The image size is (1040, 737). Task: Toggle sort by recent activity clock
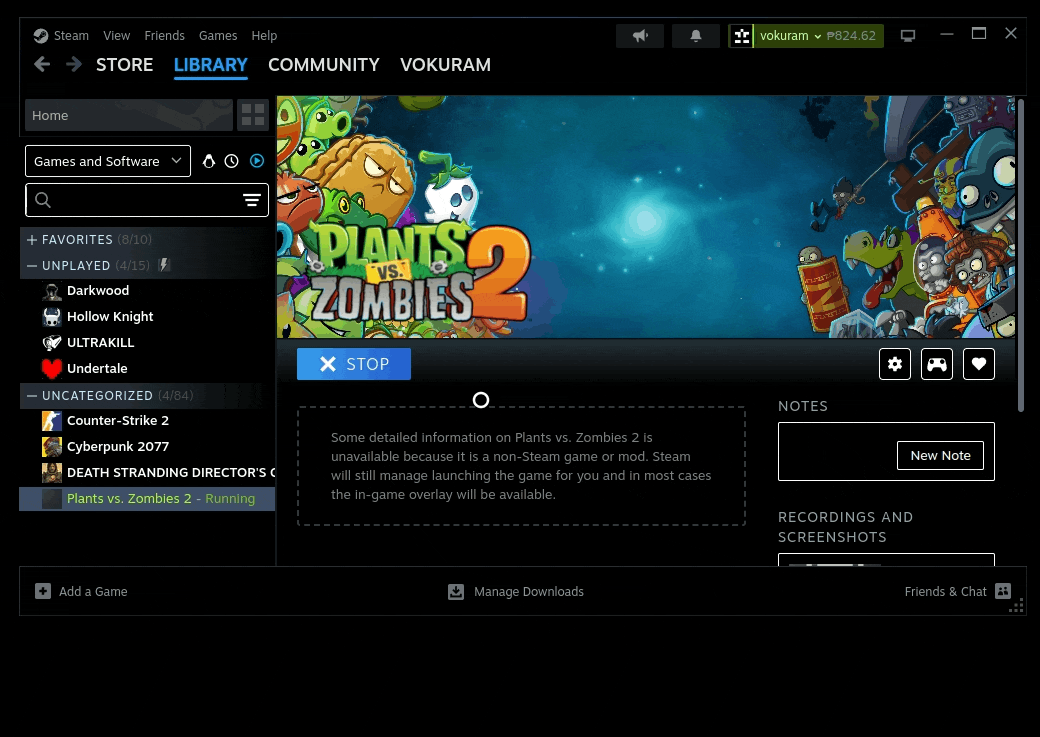(231, 161)
